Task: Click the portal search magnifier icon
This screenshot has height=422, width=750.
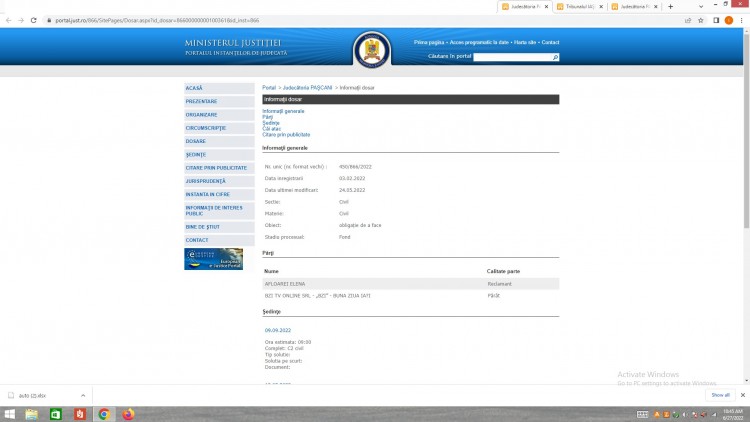Action: click(555, 58)
